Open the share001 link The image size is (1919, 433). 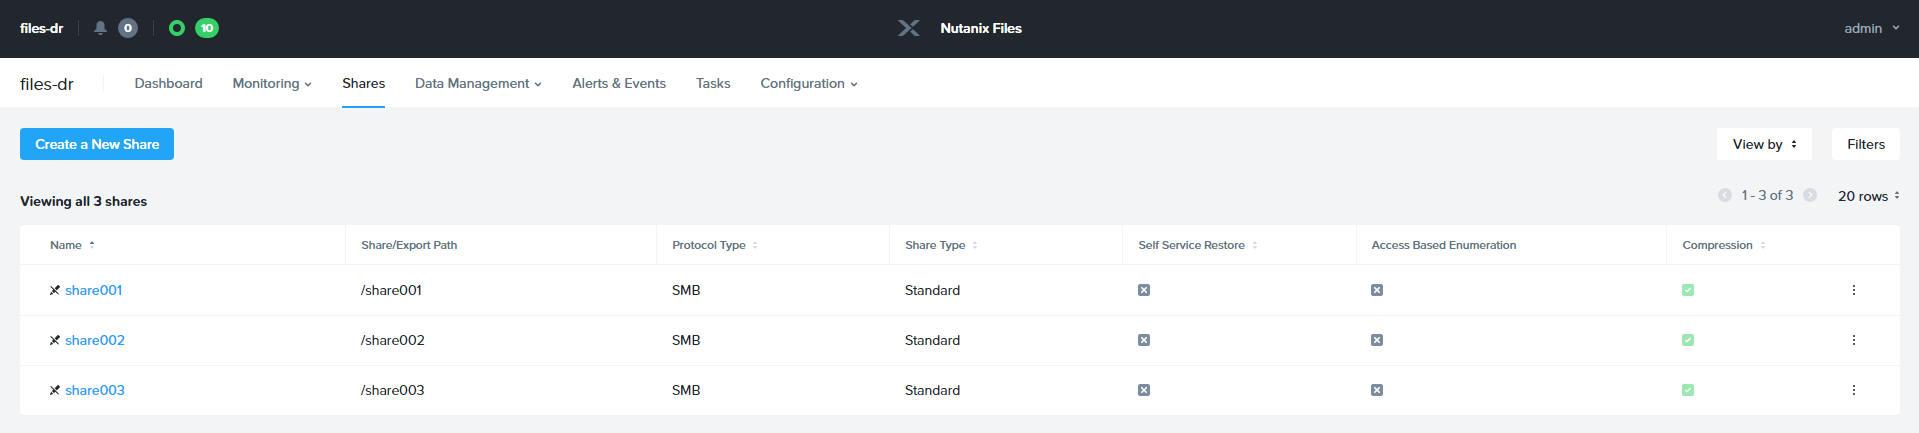[x=94, y=290]
